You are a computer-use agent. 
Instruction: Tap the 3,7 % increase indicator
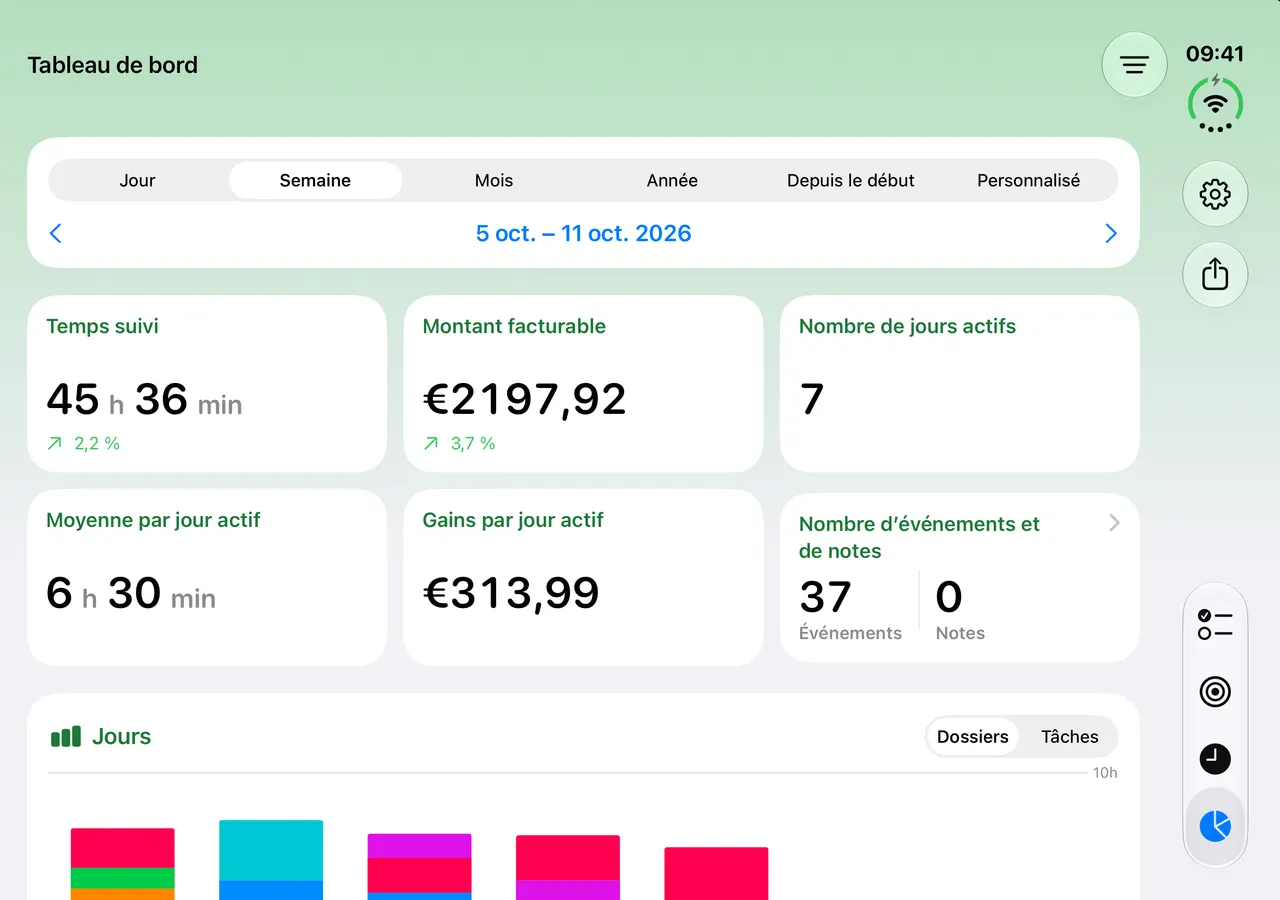(x=460, y=443)
